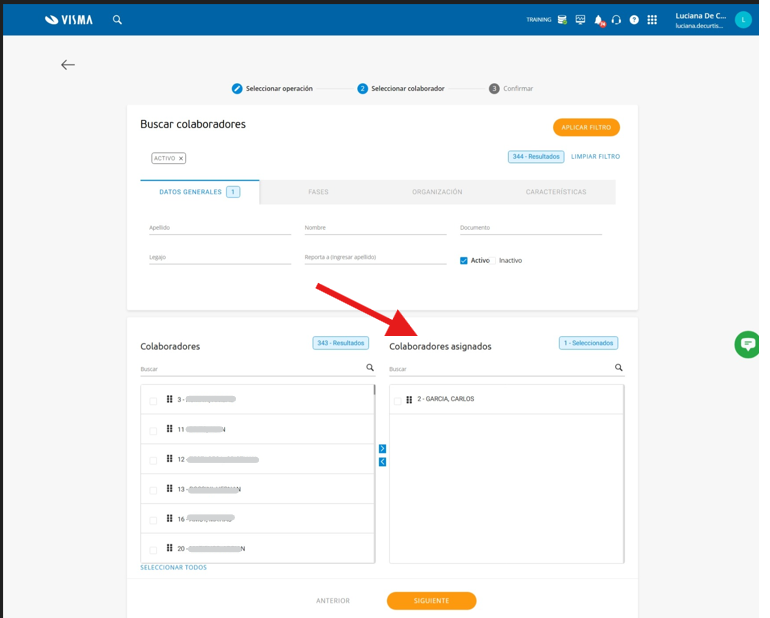Open the apps grid menu
770x618 pixels.
click(x=652, y=20)
